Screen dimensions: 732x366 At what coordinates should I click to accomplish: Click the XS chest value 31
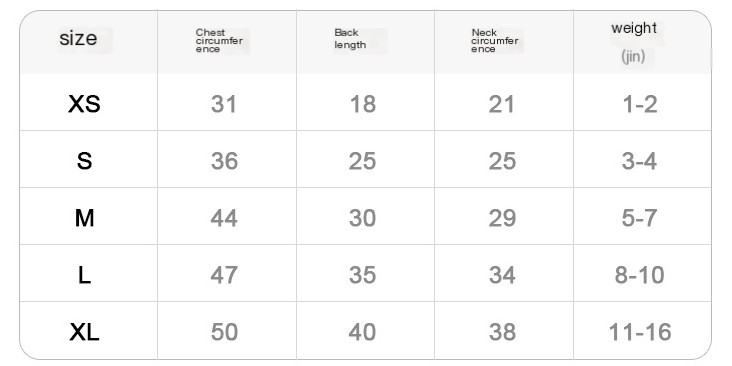(x=224, y=104)
